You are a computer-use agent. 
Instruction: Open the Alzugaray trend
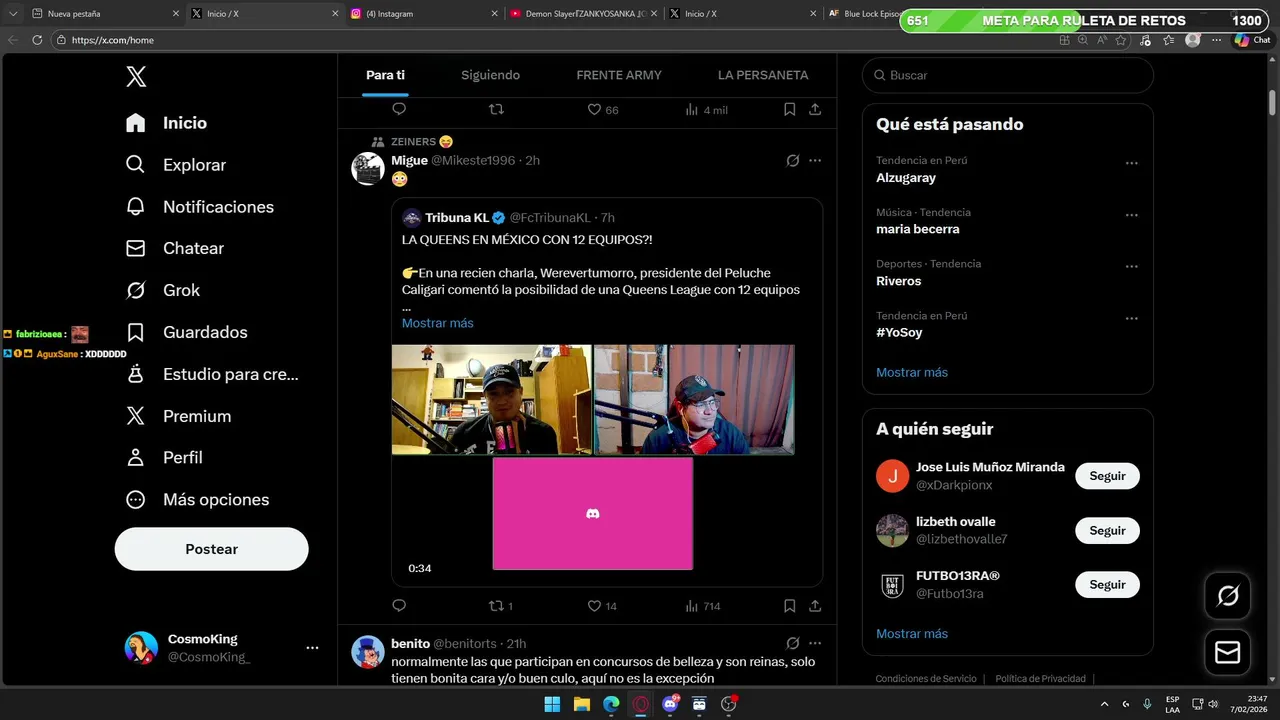click(x=906, y=177)
